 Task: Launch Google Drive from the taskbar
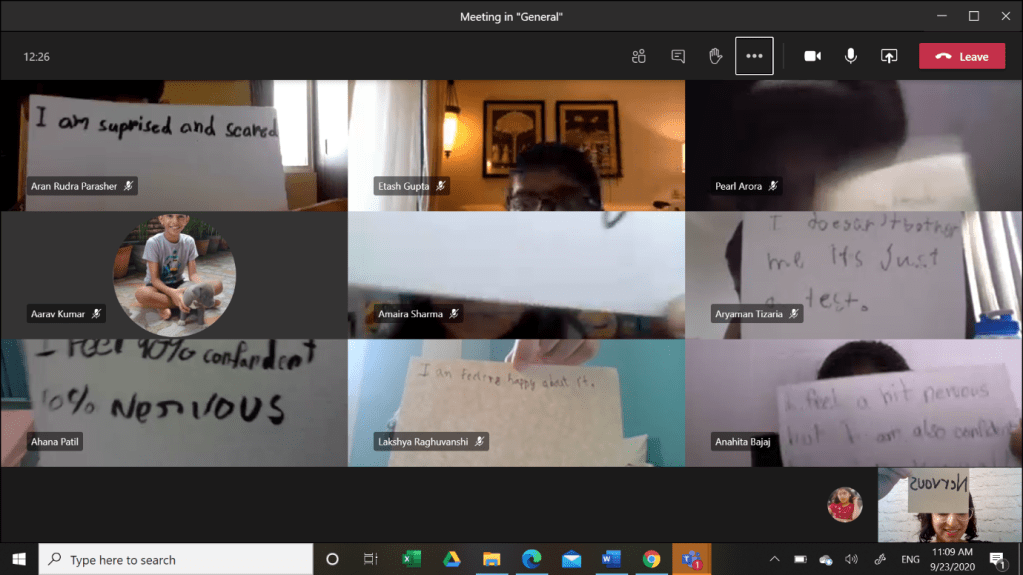(452, 559)
